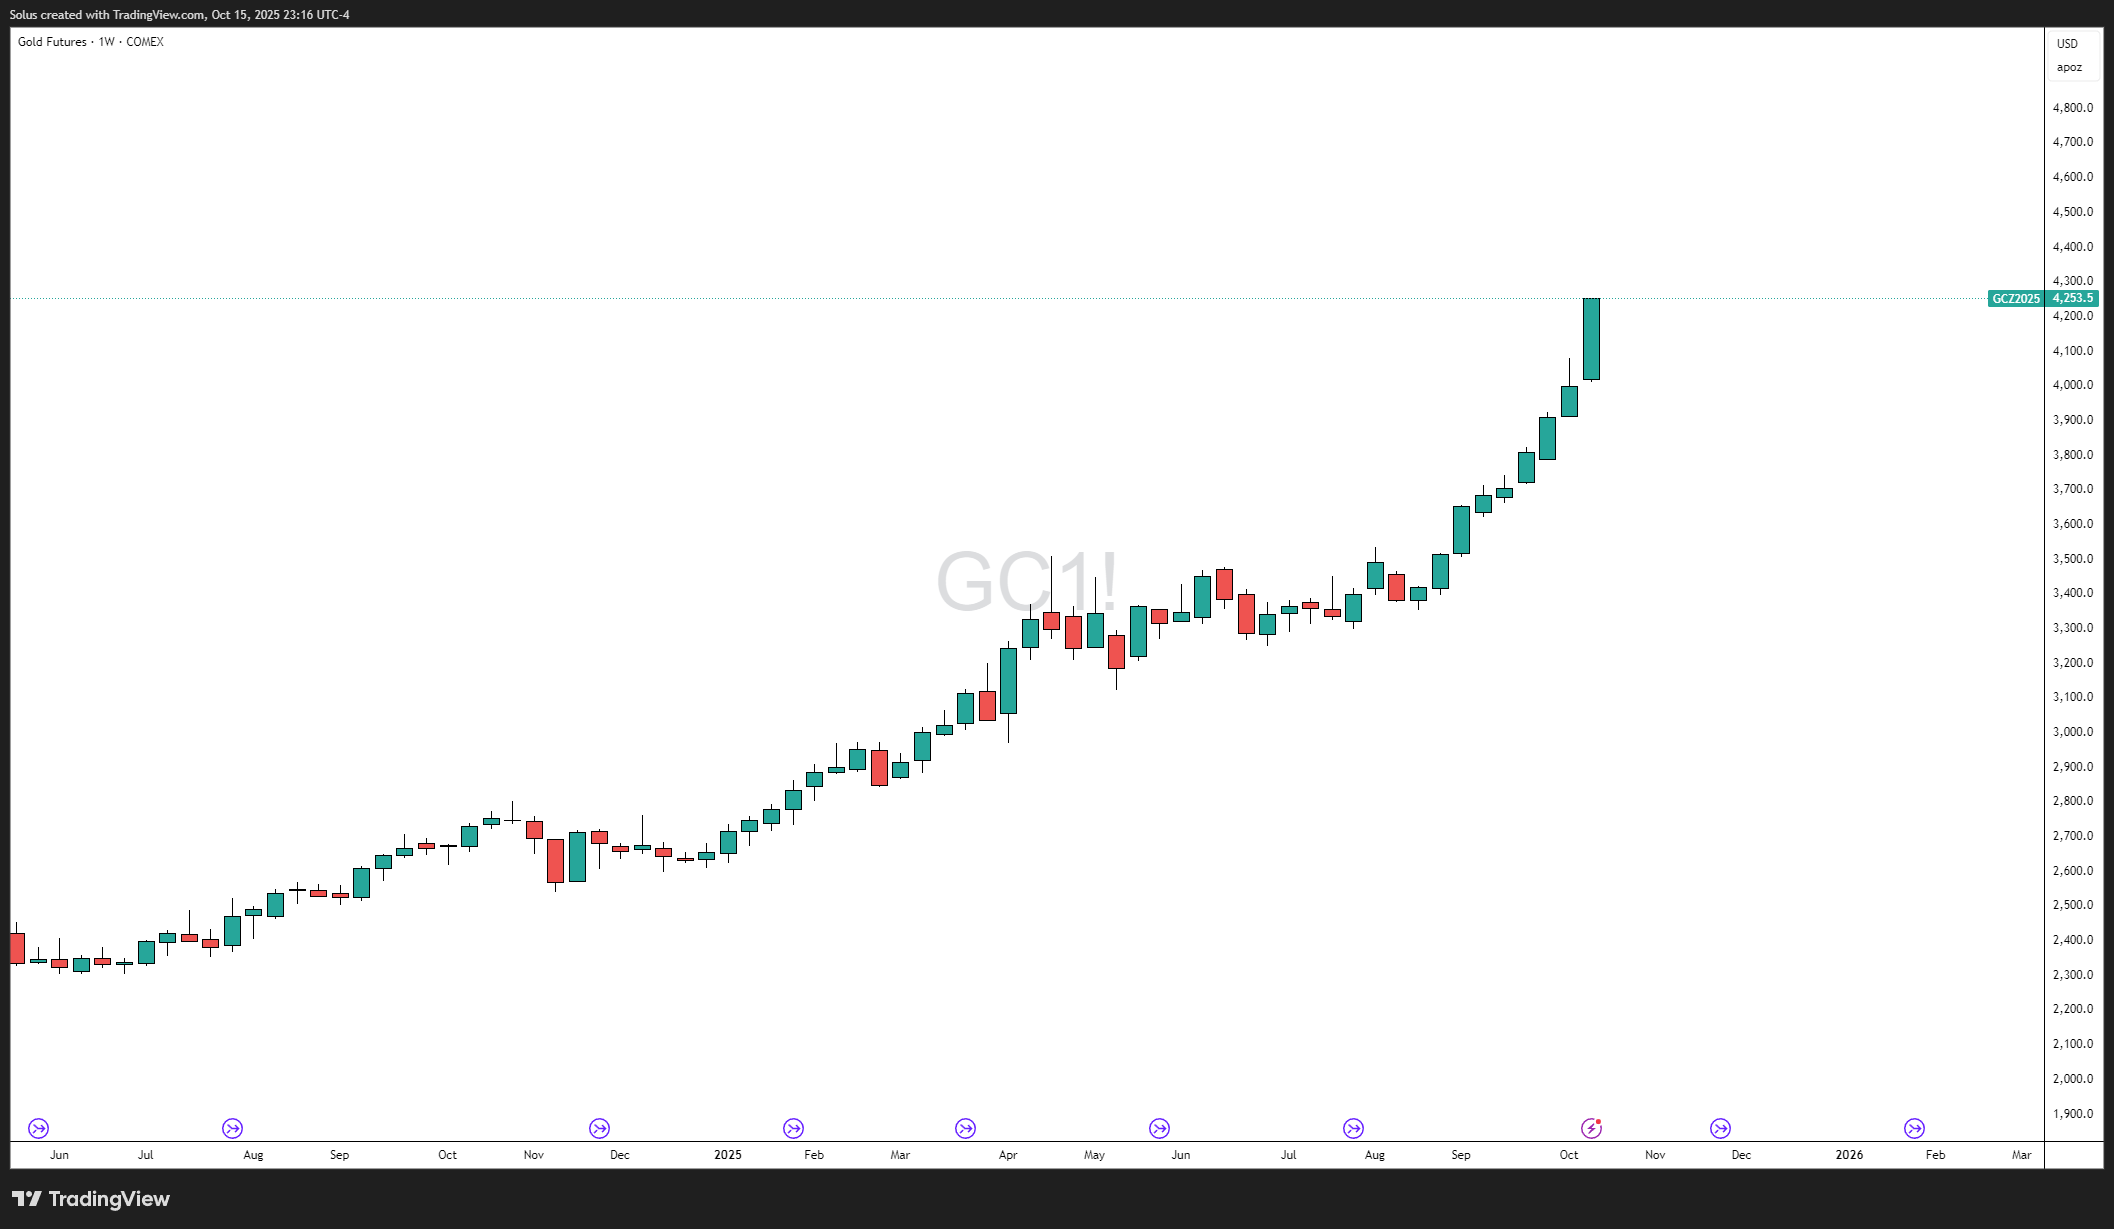Click the GC1! watermark on chart
Screen dimensions: 2114x1229
[1025, 581]
